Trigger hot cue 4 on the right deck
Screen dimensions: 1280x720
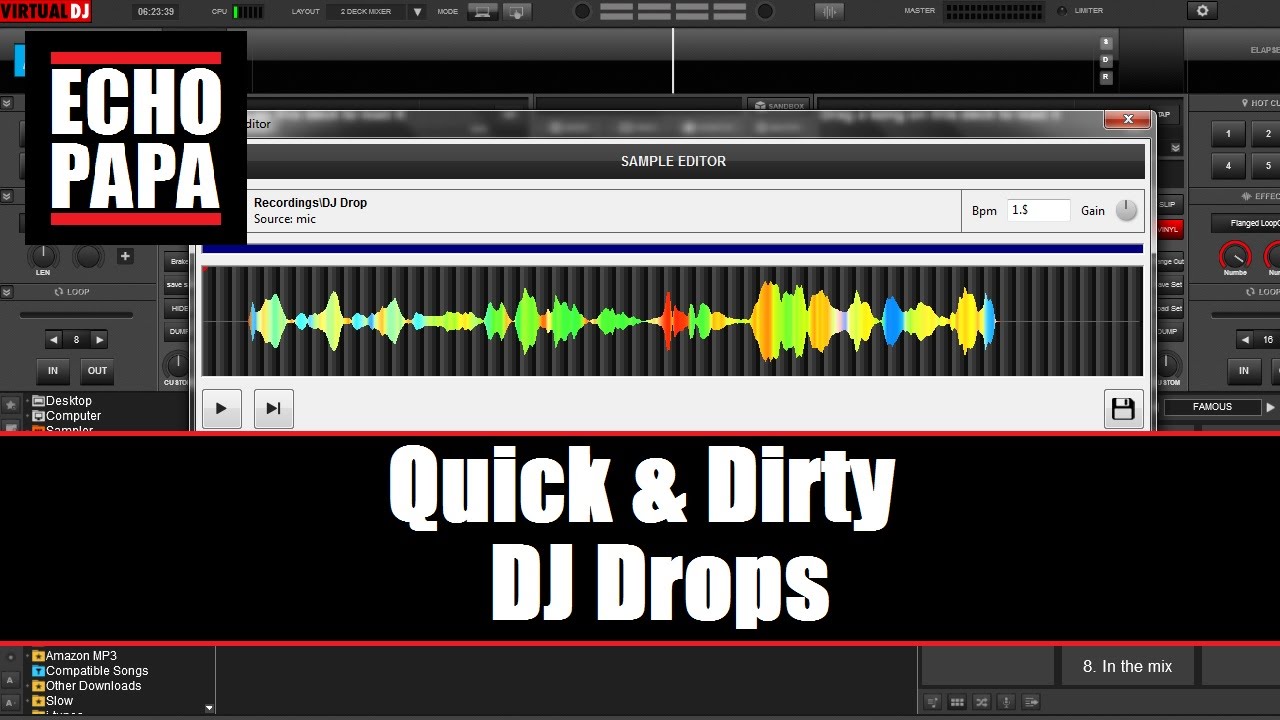click(x=1228, y=166)
